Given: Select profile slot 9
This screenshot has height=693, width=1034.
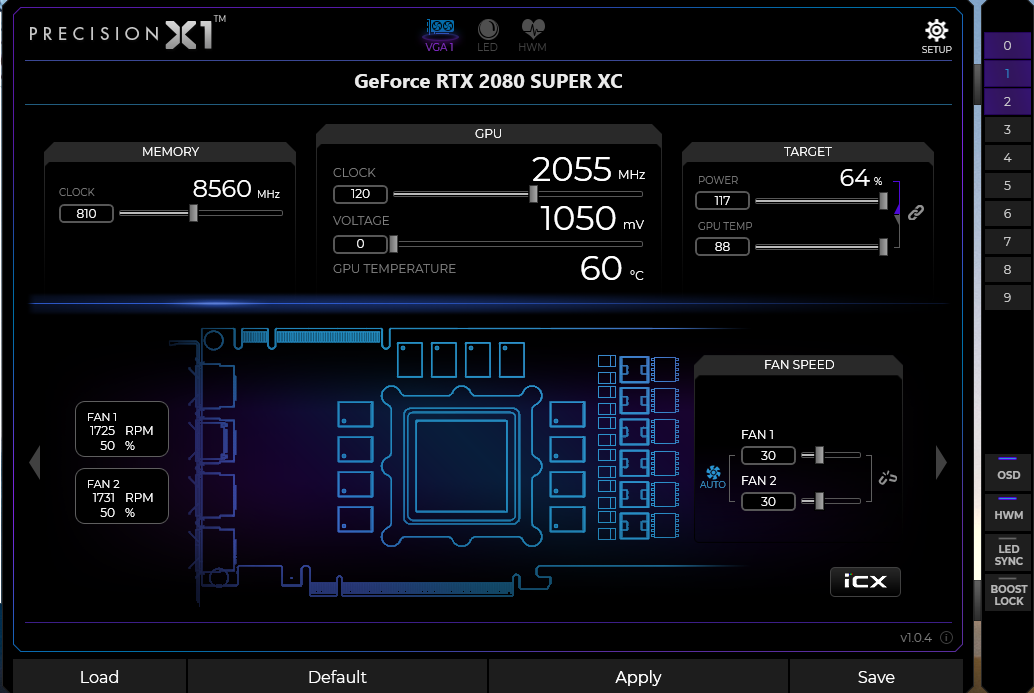Looking at the screenshot, I should (1007, 297).
